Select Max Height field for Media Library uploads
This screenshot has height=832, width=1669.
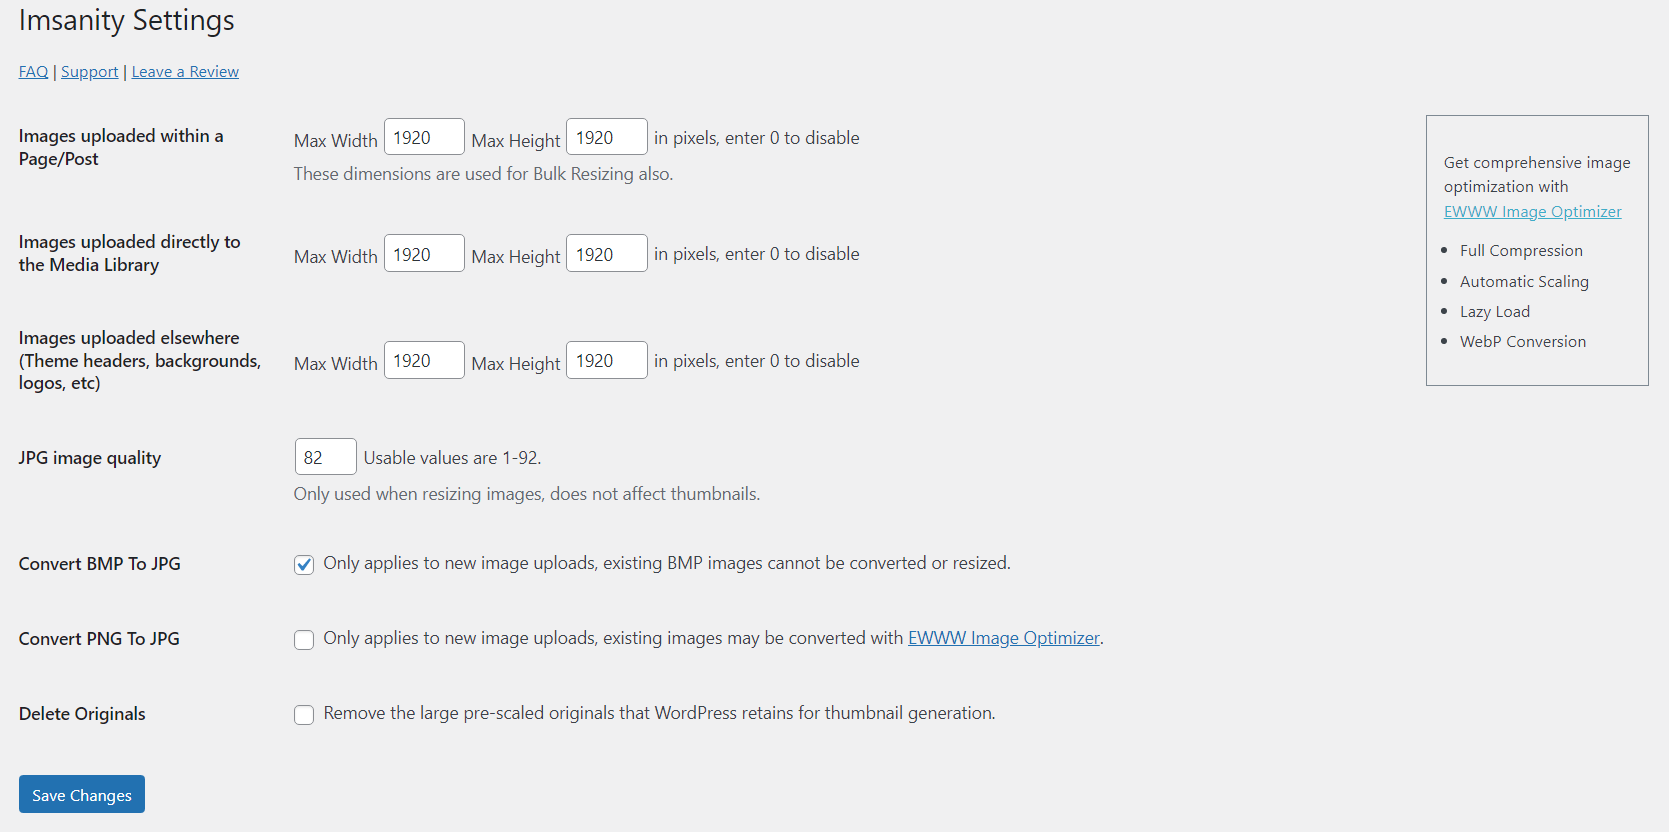606,254
